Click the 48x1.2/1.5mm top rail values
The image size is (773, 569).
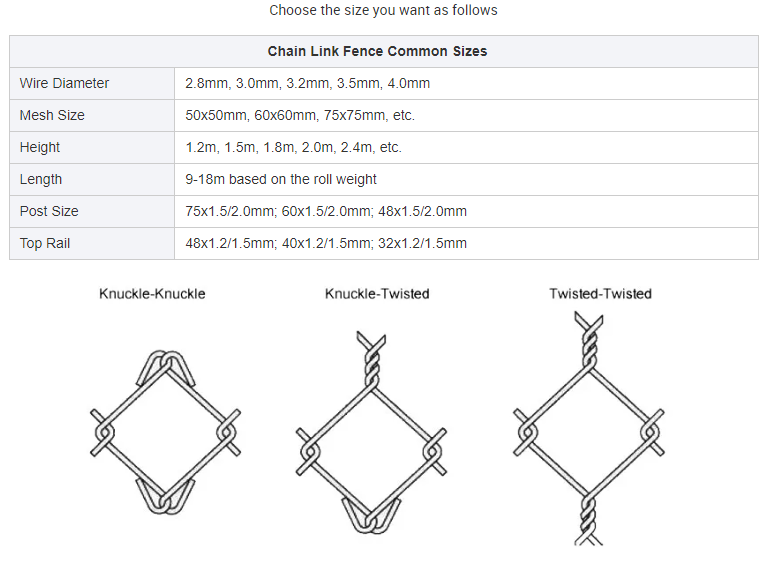tap(326, 244)
